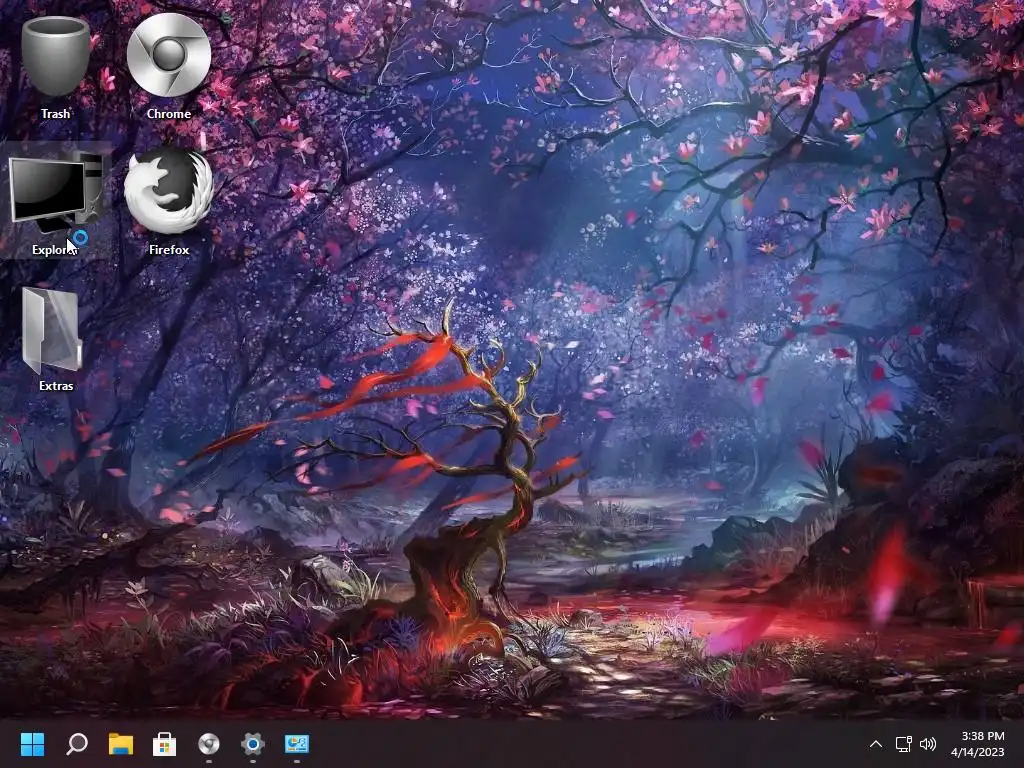Click the Chrome label text
The height and width of the screenshot is (768, 1024).
(x=168, y=114)
